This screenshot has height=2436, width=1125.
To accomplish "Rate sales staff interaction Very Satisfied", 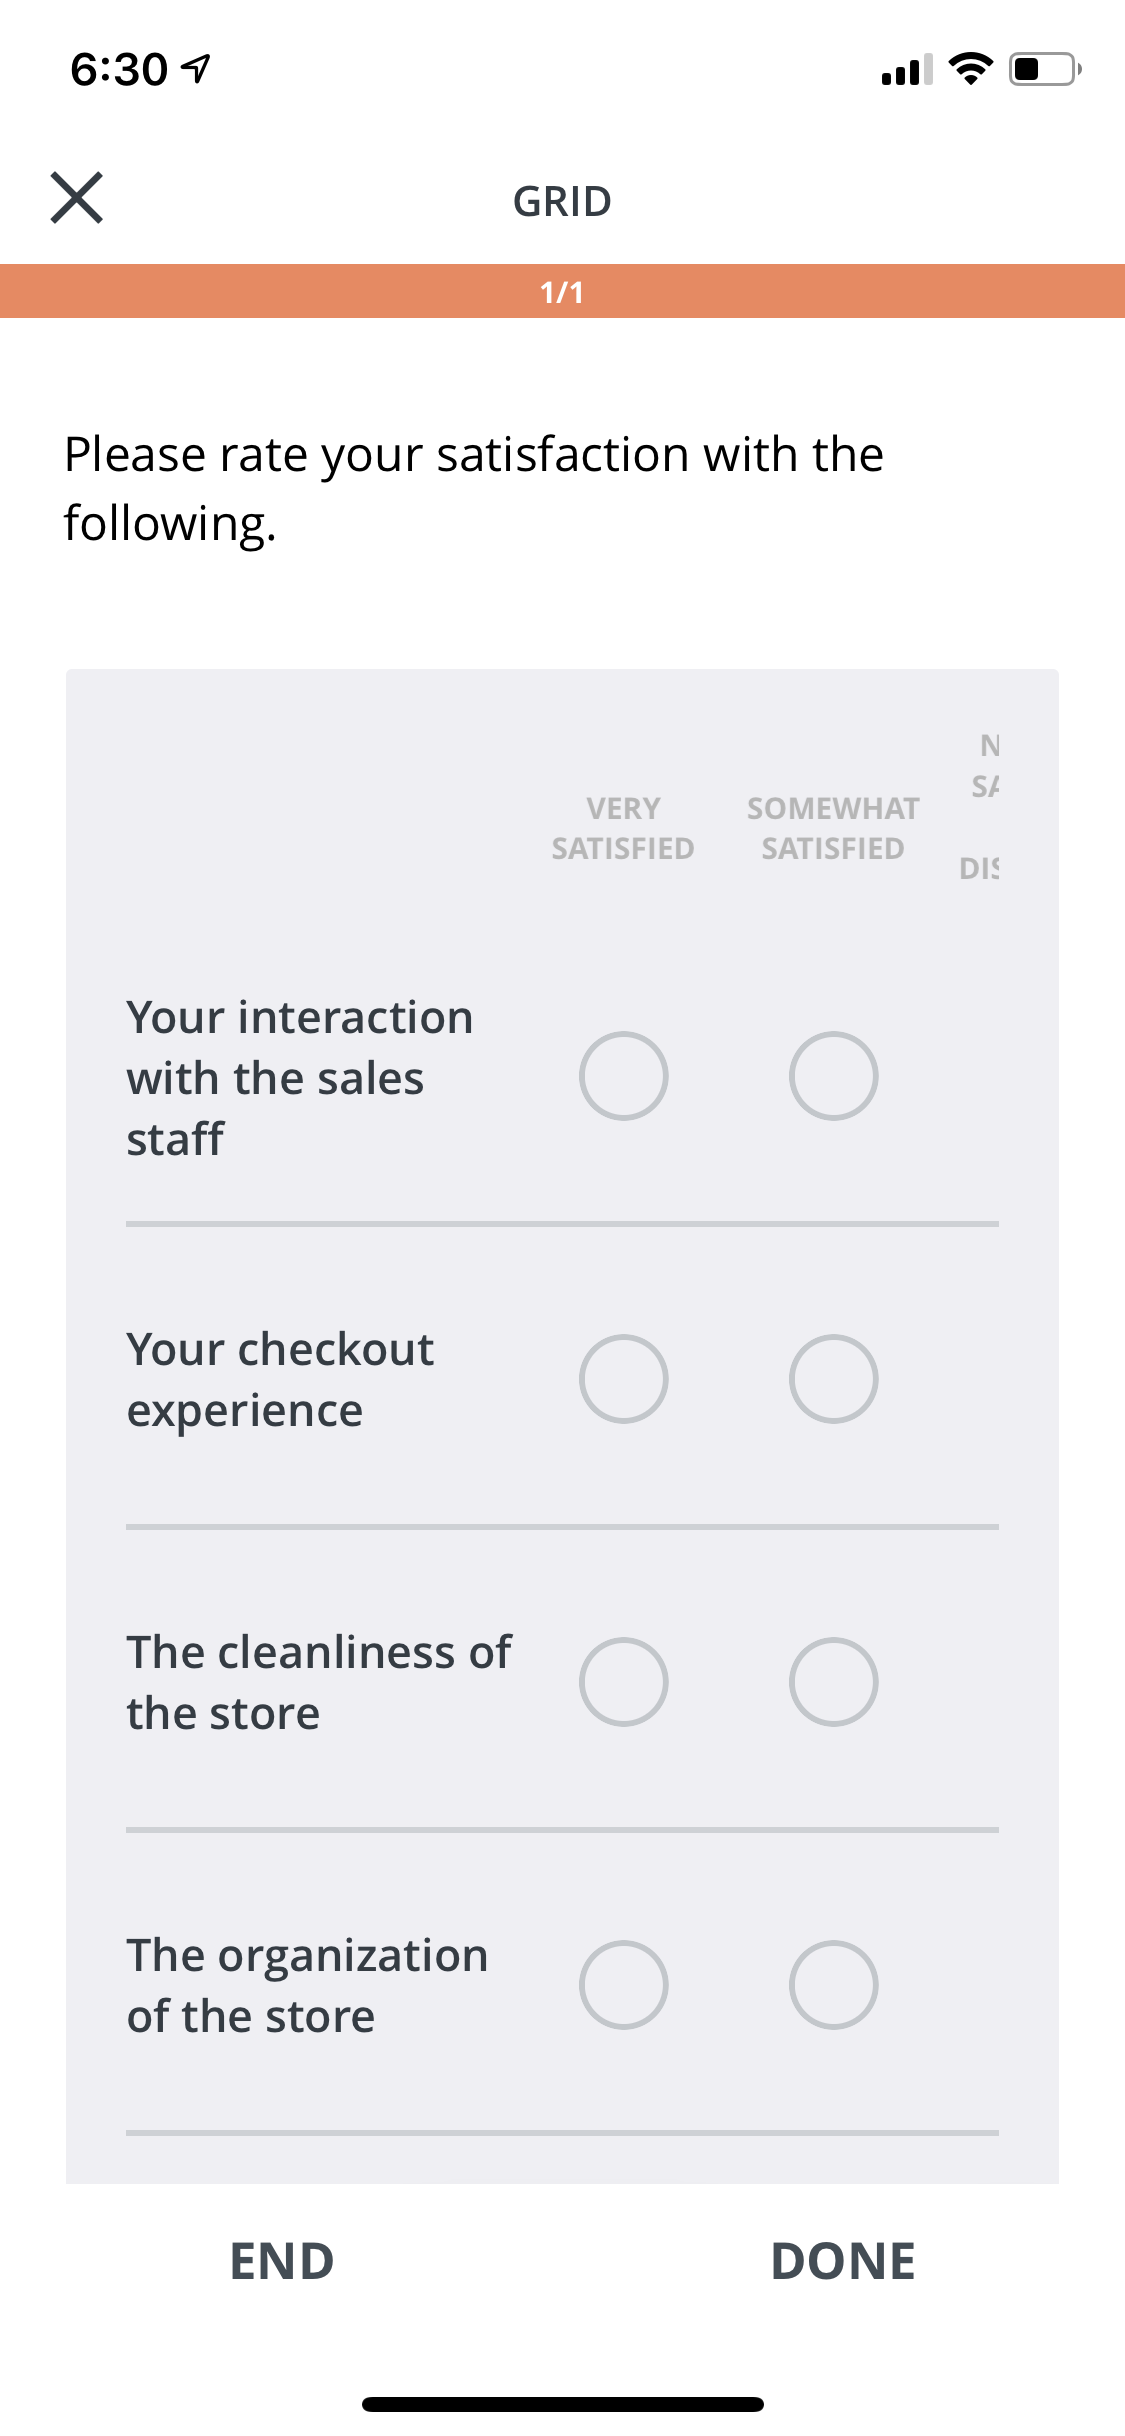I will 623,1076.
